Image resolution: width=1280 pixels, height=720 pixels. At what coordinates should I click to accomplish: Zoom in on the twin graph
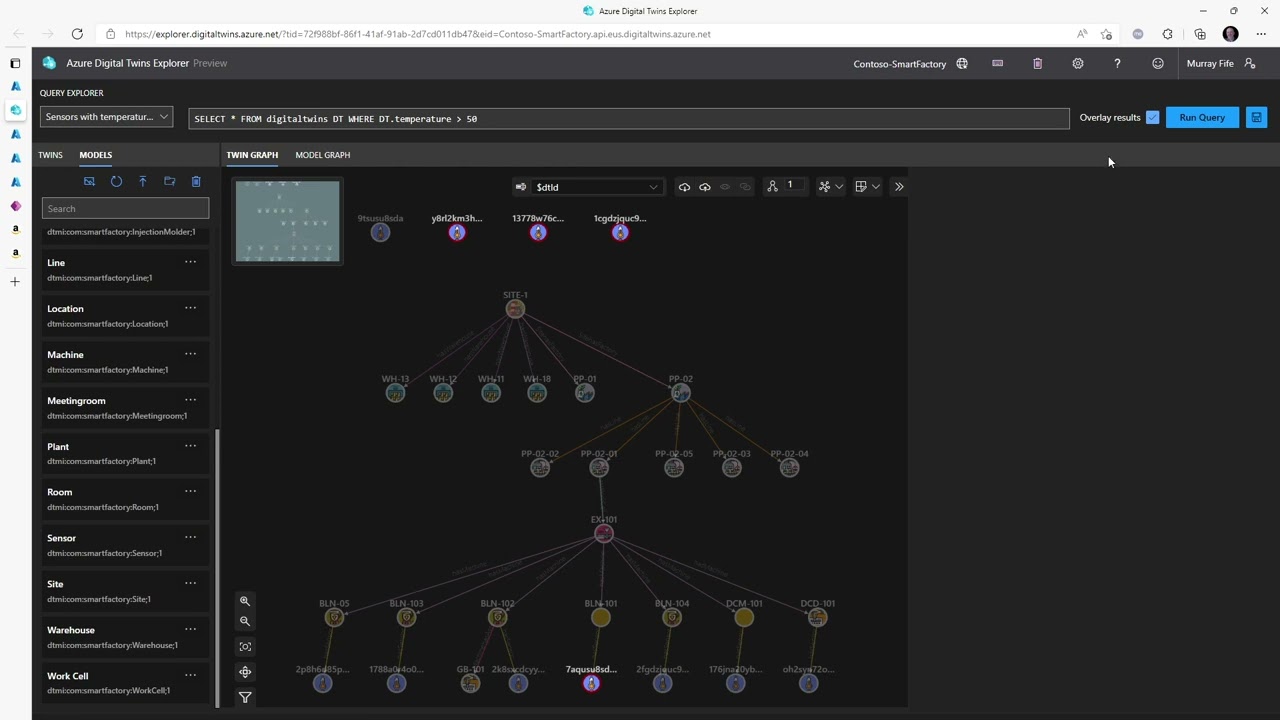coord(245,601)
